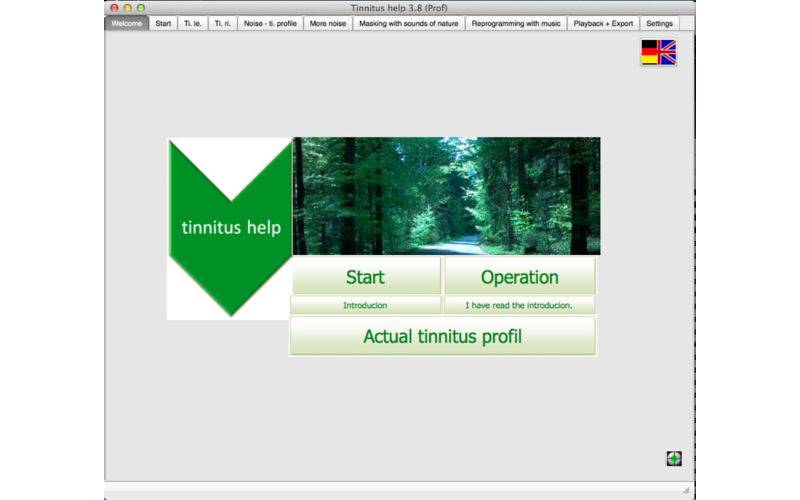
Task: Switch language to British flag
Action: point(667,53)
